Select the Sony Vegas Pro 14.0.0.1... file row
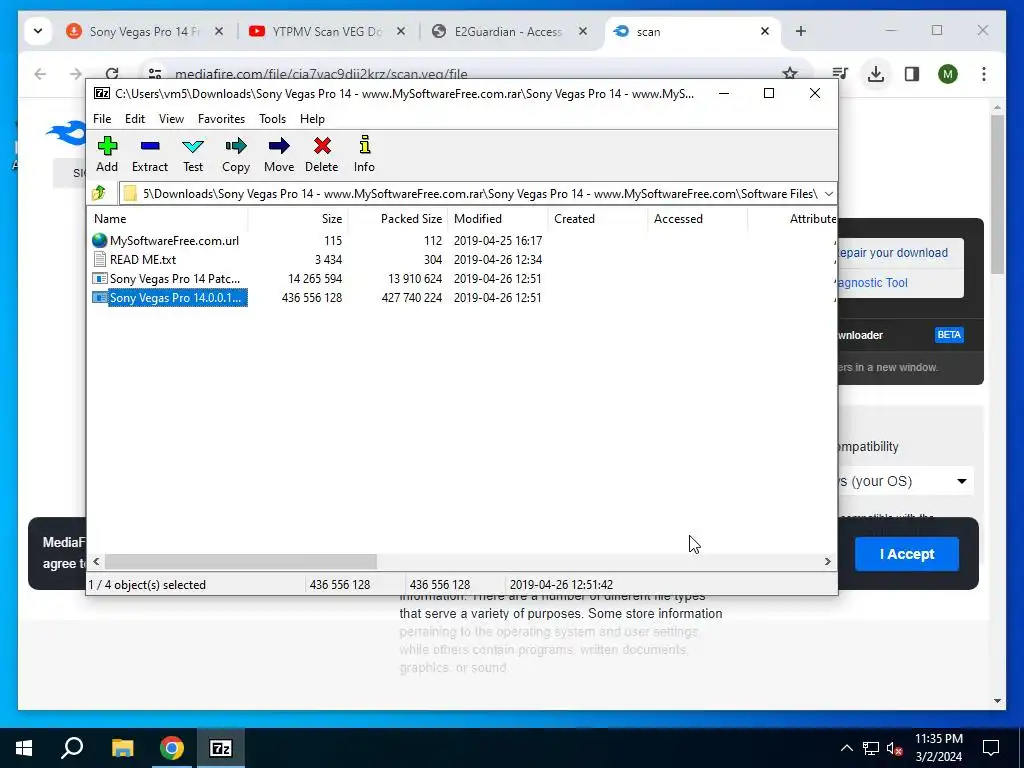 tap(462, 298)
